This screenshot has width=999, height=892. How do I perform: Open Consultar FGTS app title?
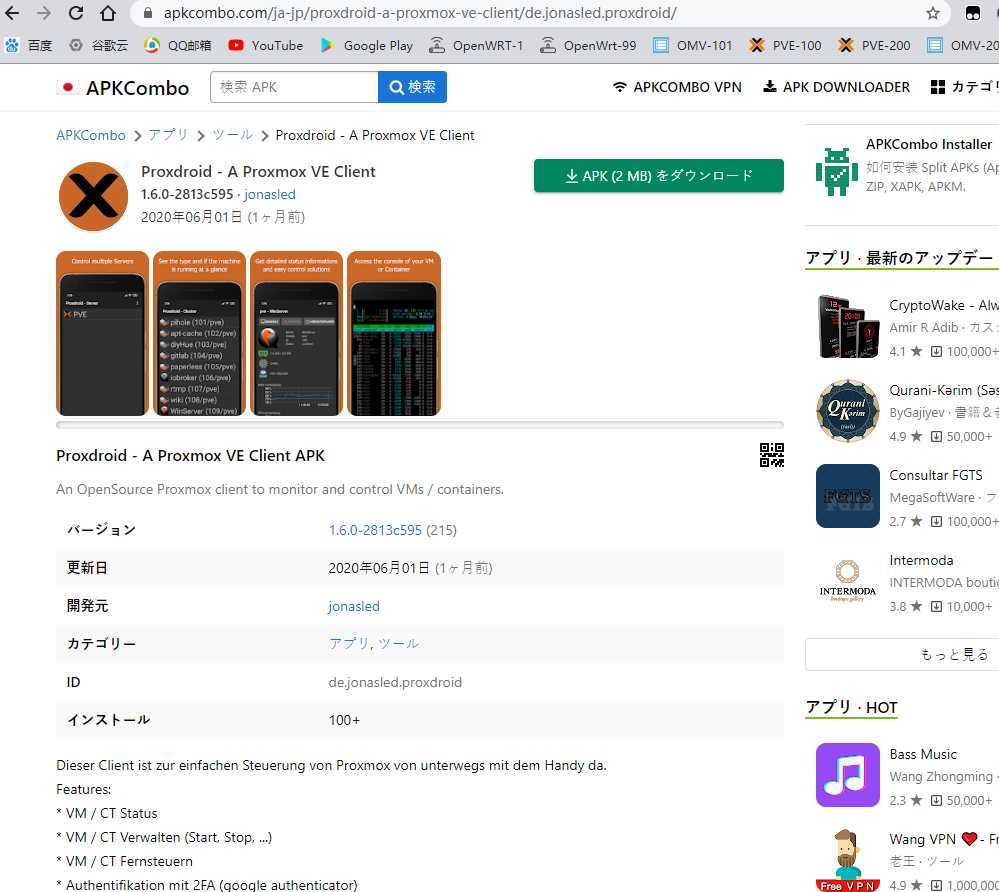[x=936, y=475]
